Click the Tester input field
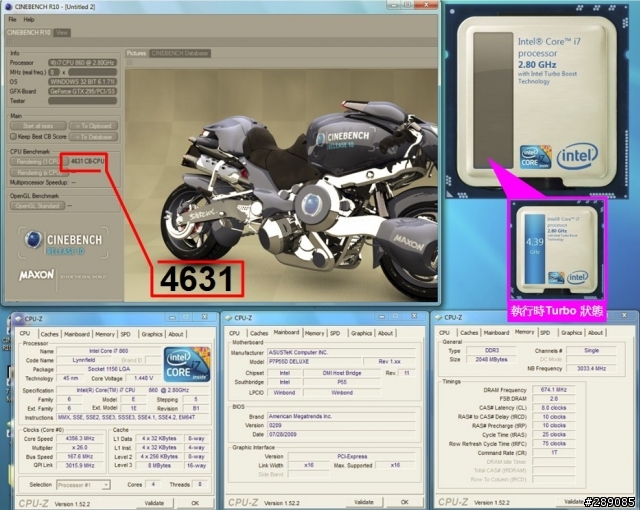The image size is (640, 510). tap(82, 101)
